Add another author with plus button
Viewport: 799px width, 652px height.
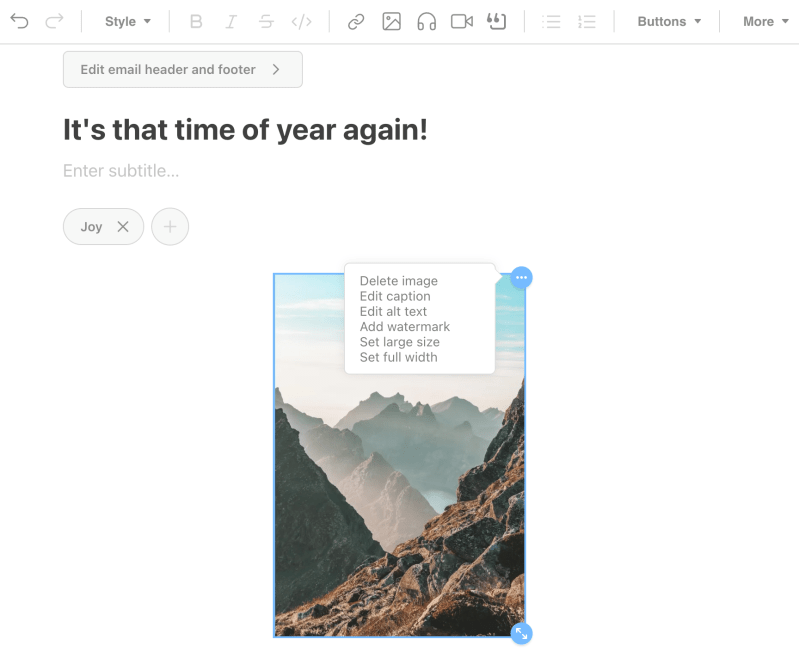(170, 226)
